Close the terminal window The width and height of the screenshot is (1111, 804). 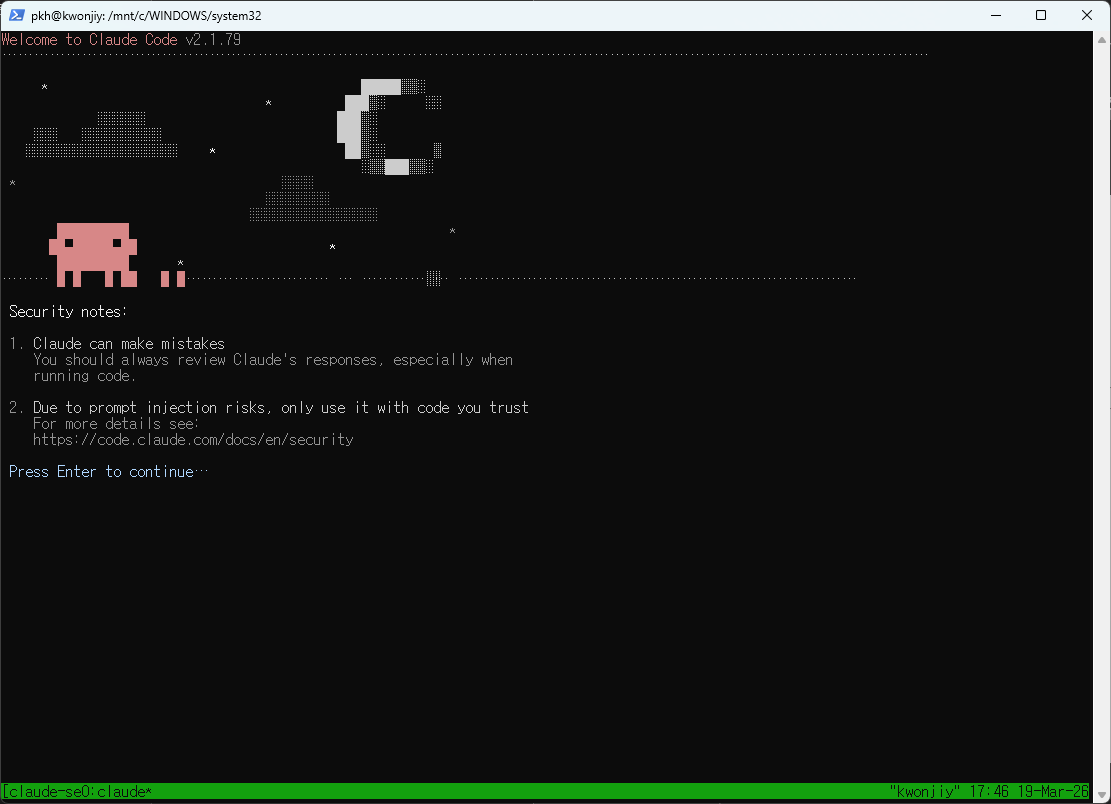1087,15
